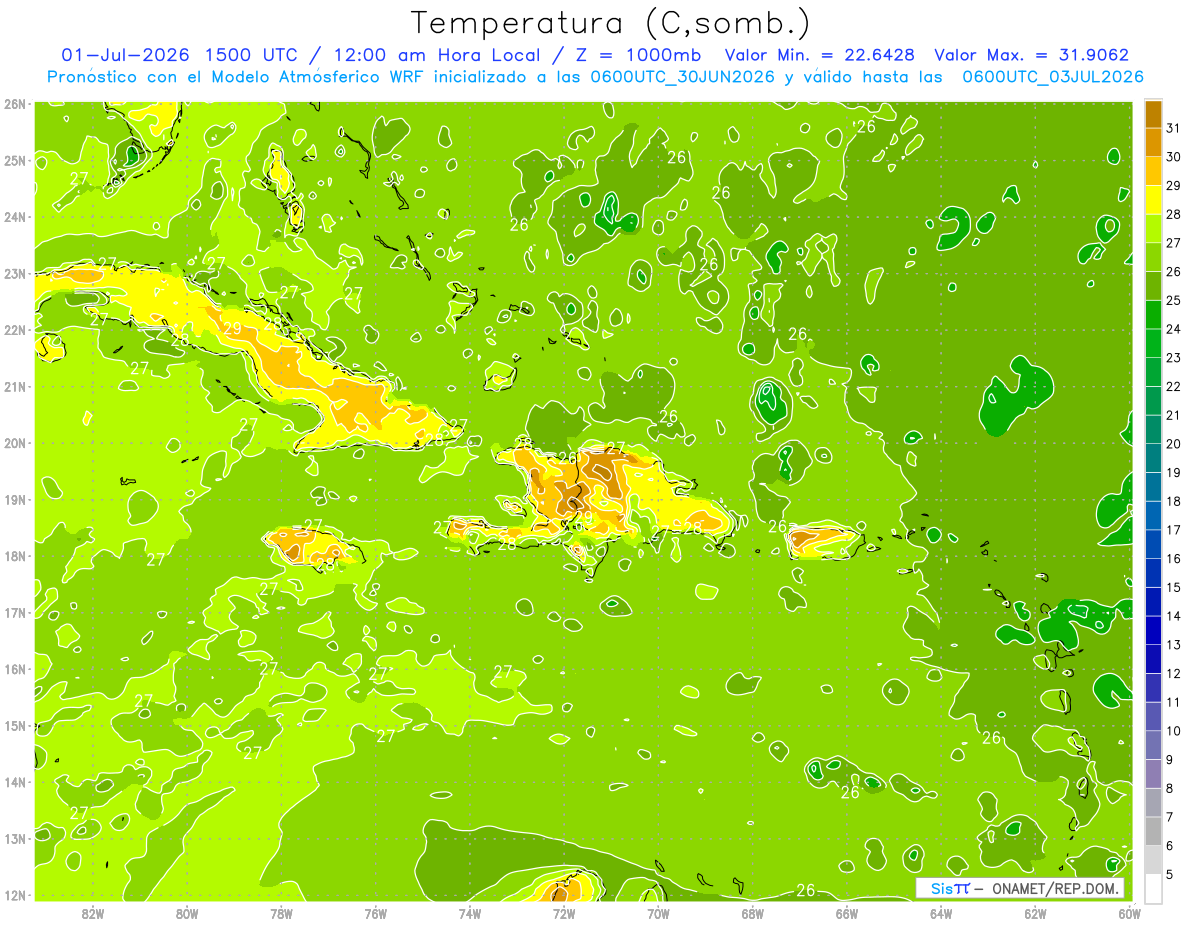Click the 80W longitude axis label

187,913
